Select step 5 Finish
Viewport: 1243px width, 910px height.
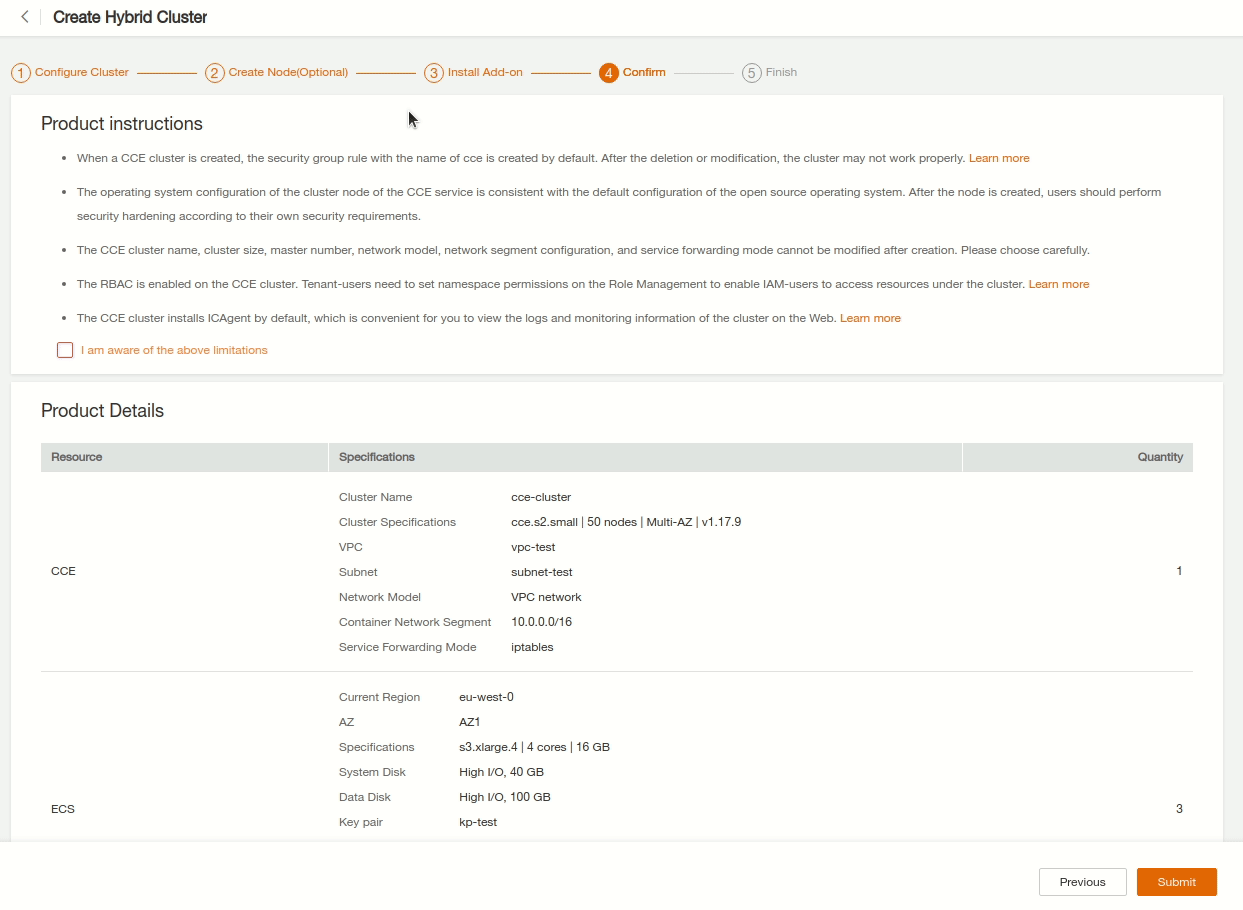(770, 73)
